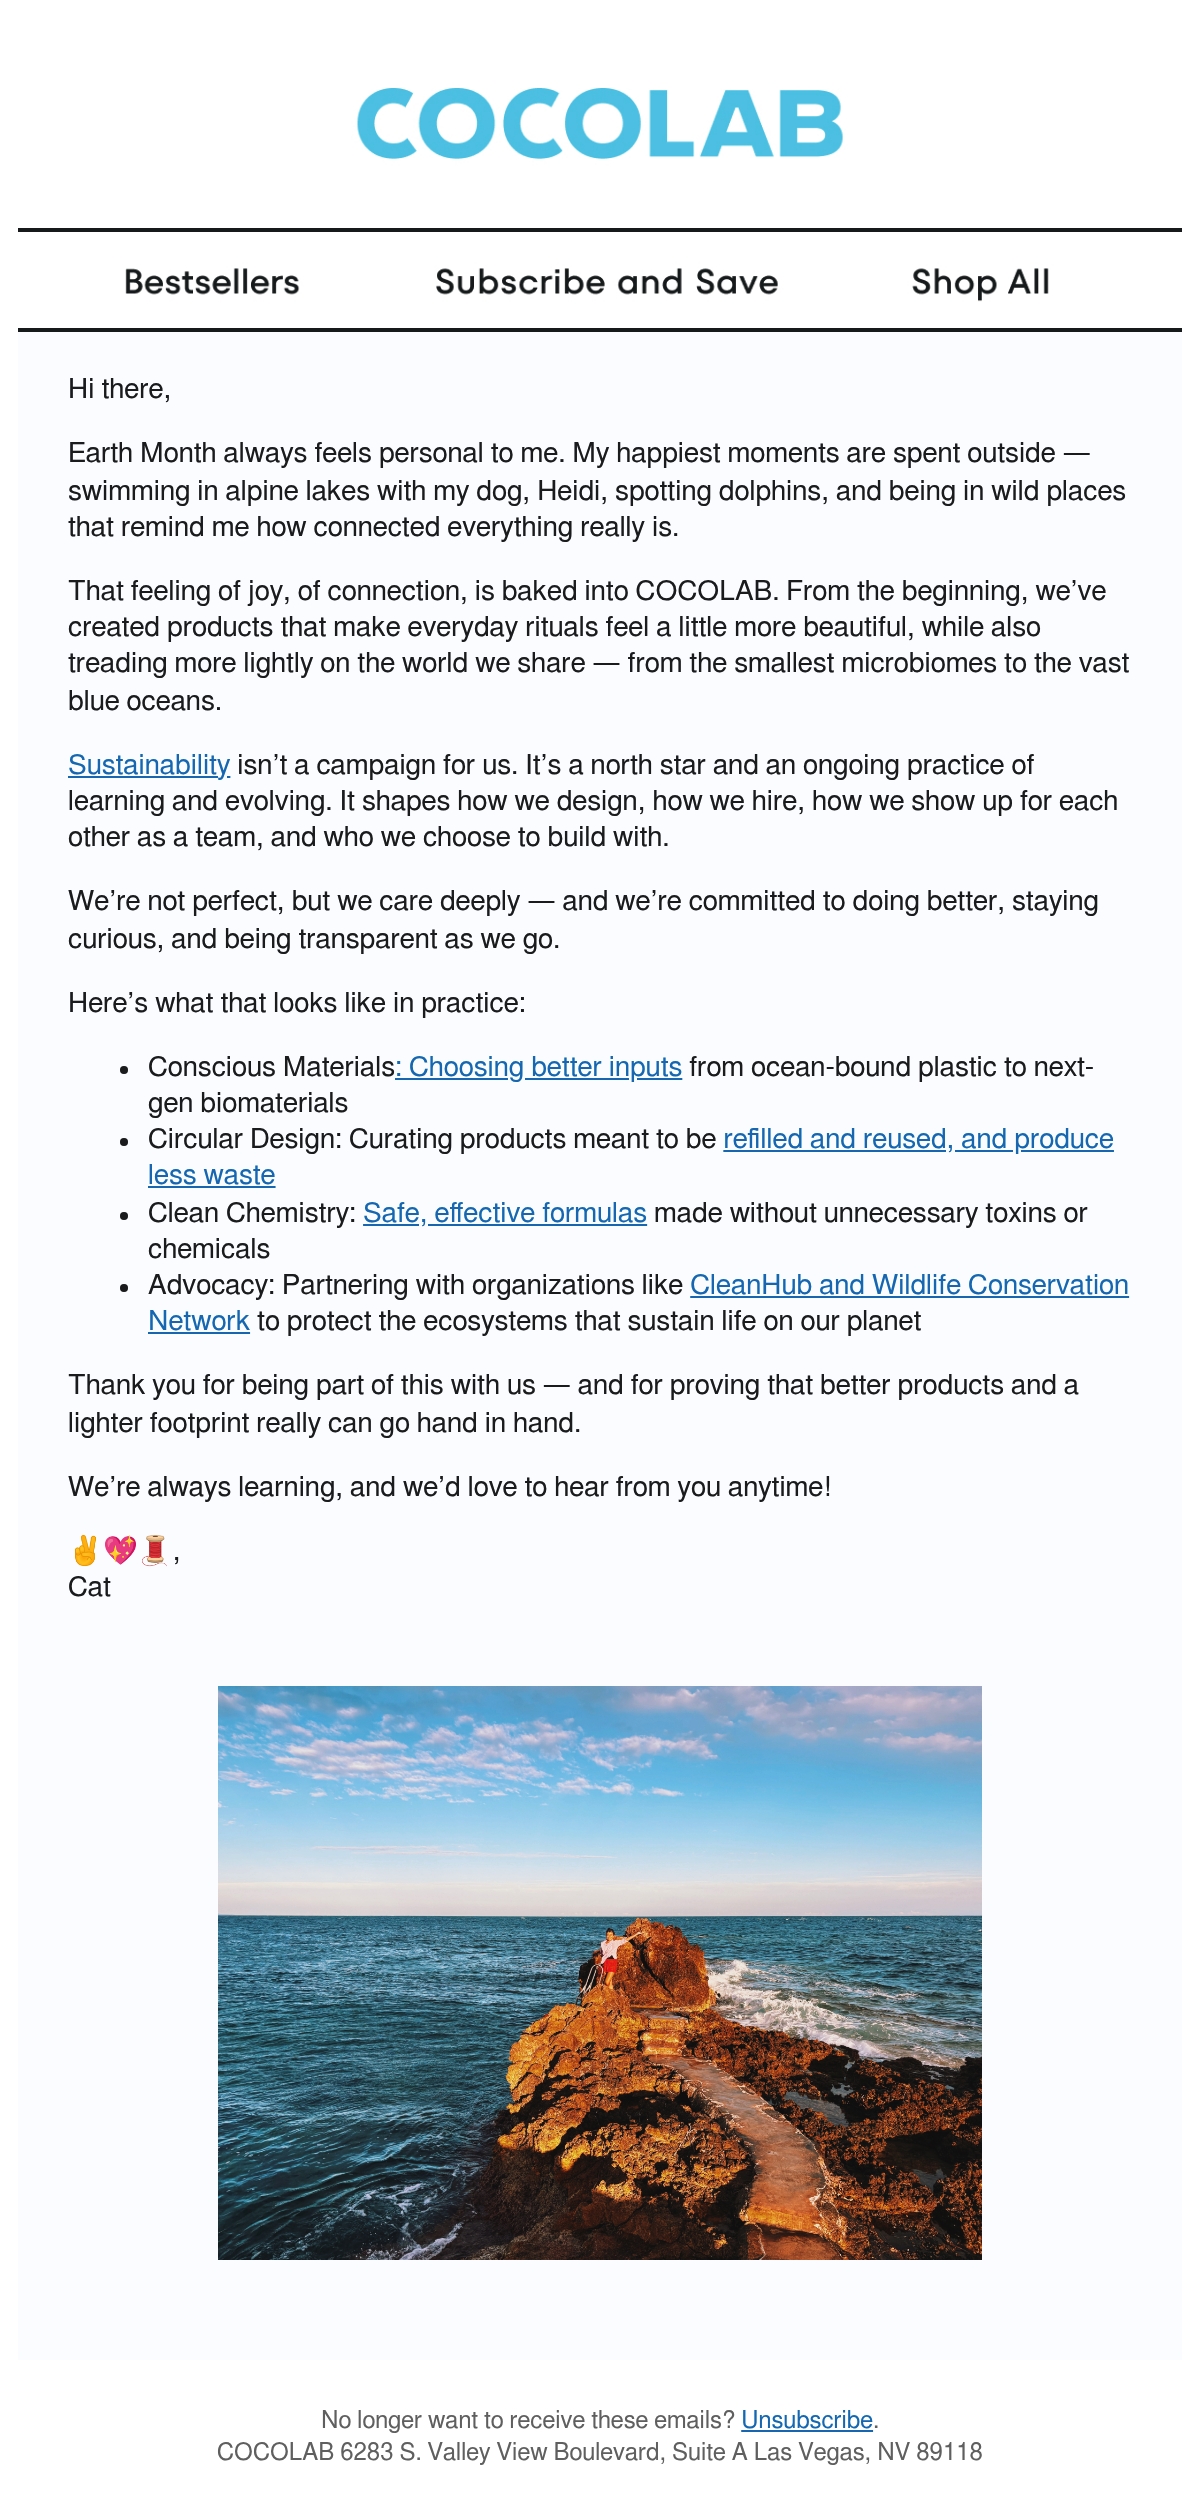
Task: Open Subscribe and Save navigation item
Action: point(607,282)
